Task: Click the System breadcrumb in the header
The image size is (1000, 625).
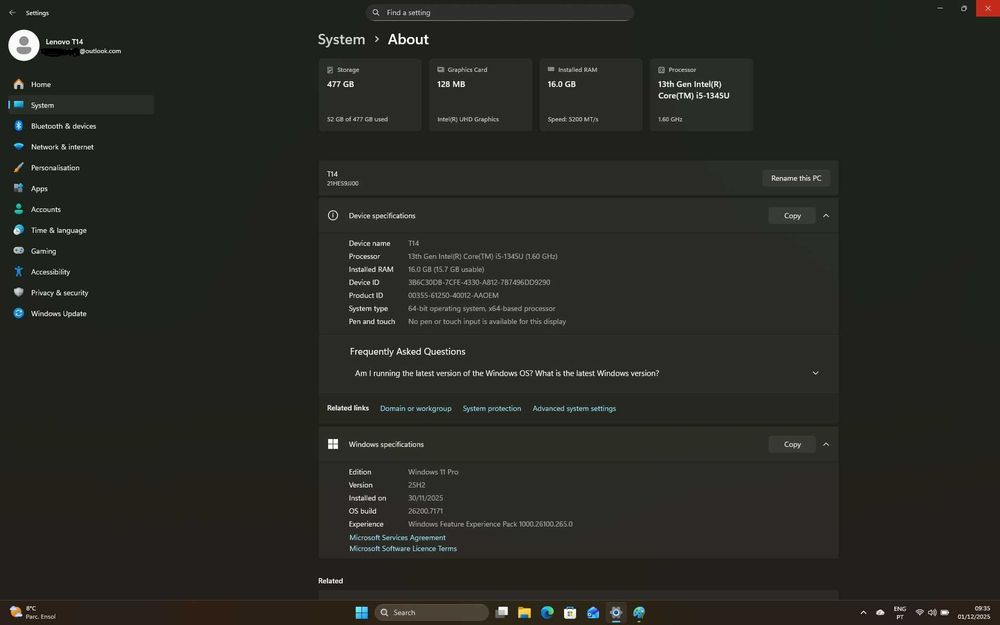Action: click(x=341, y=40)
